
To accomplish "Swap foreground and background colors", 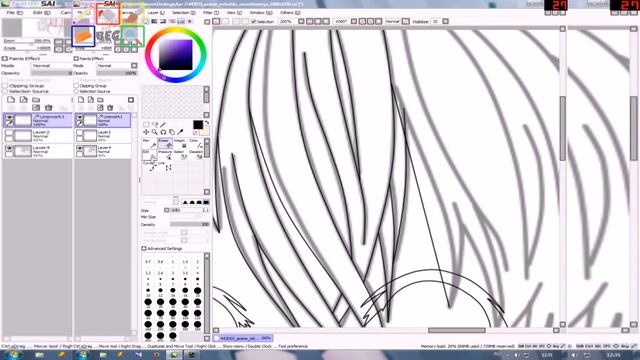I will coord(207,123).
